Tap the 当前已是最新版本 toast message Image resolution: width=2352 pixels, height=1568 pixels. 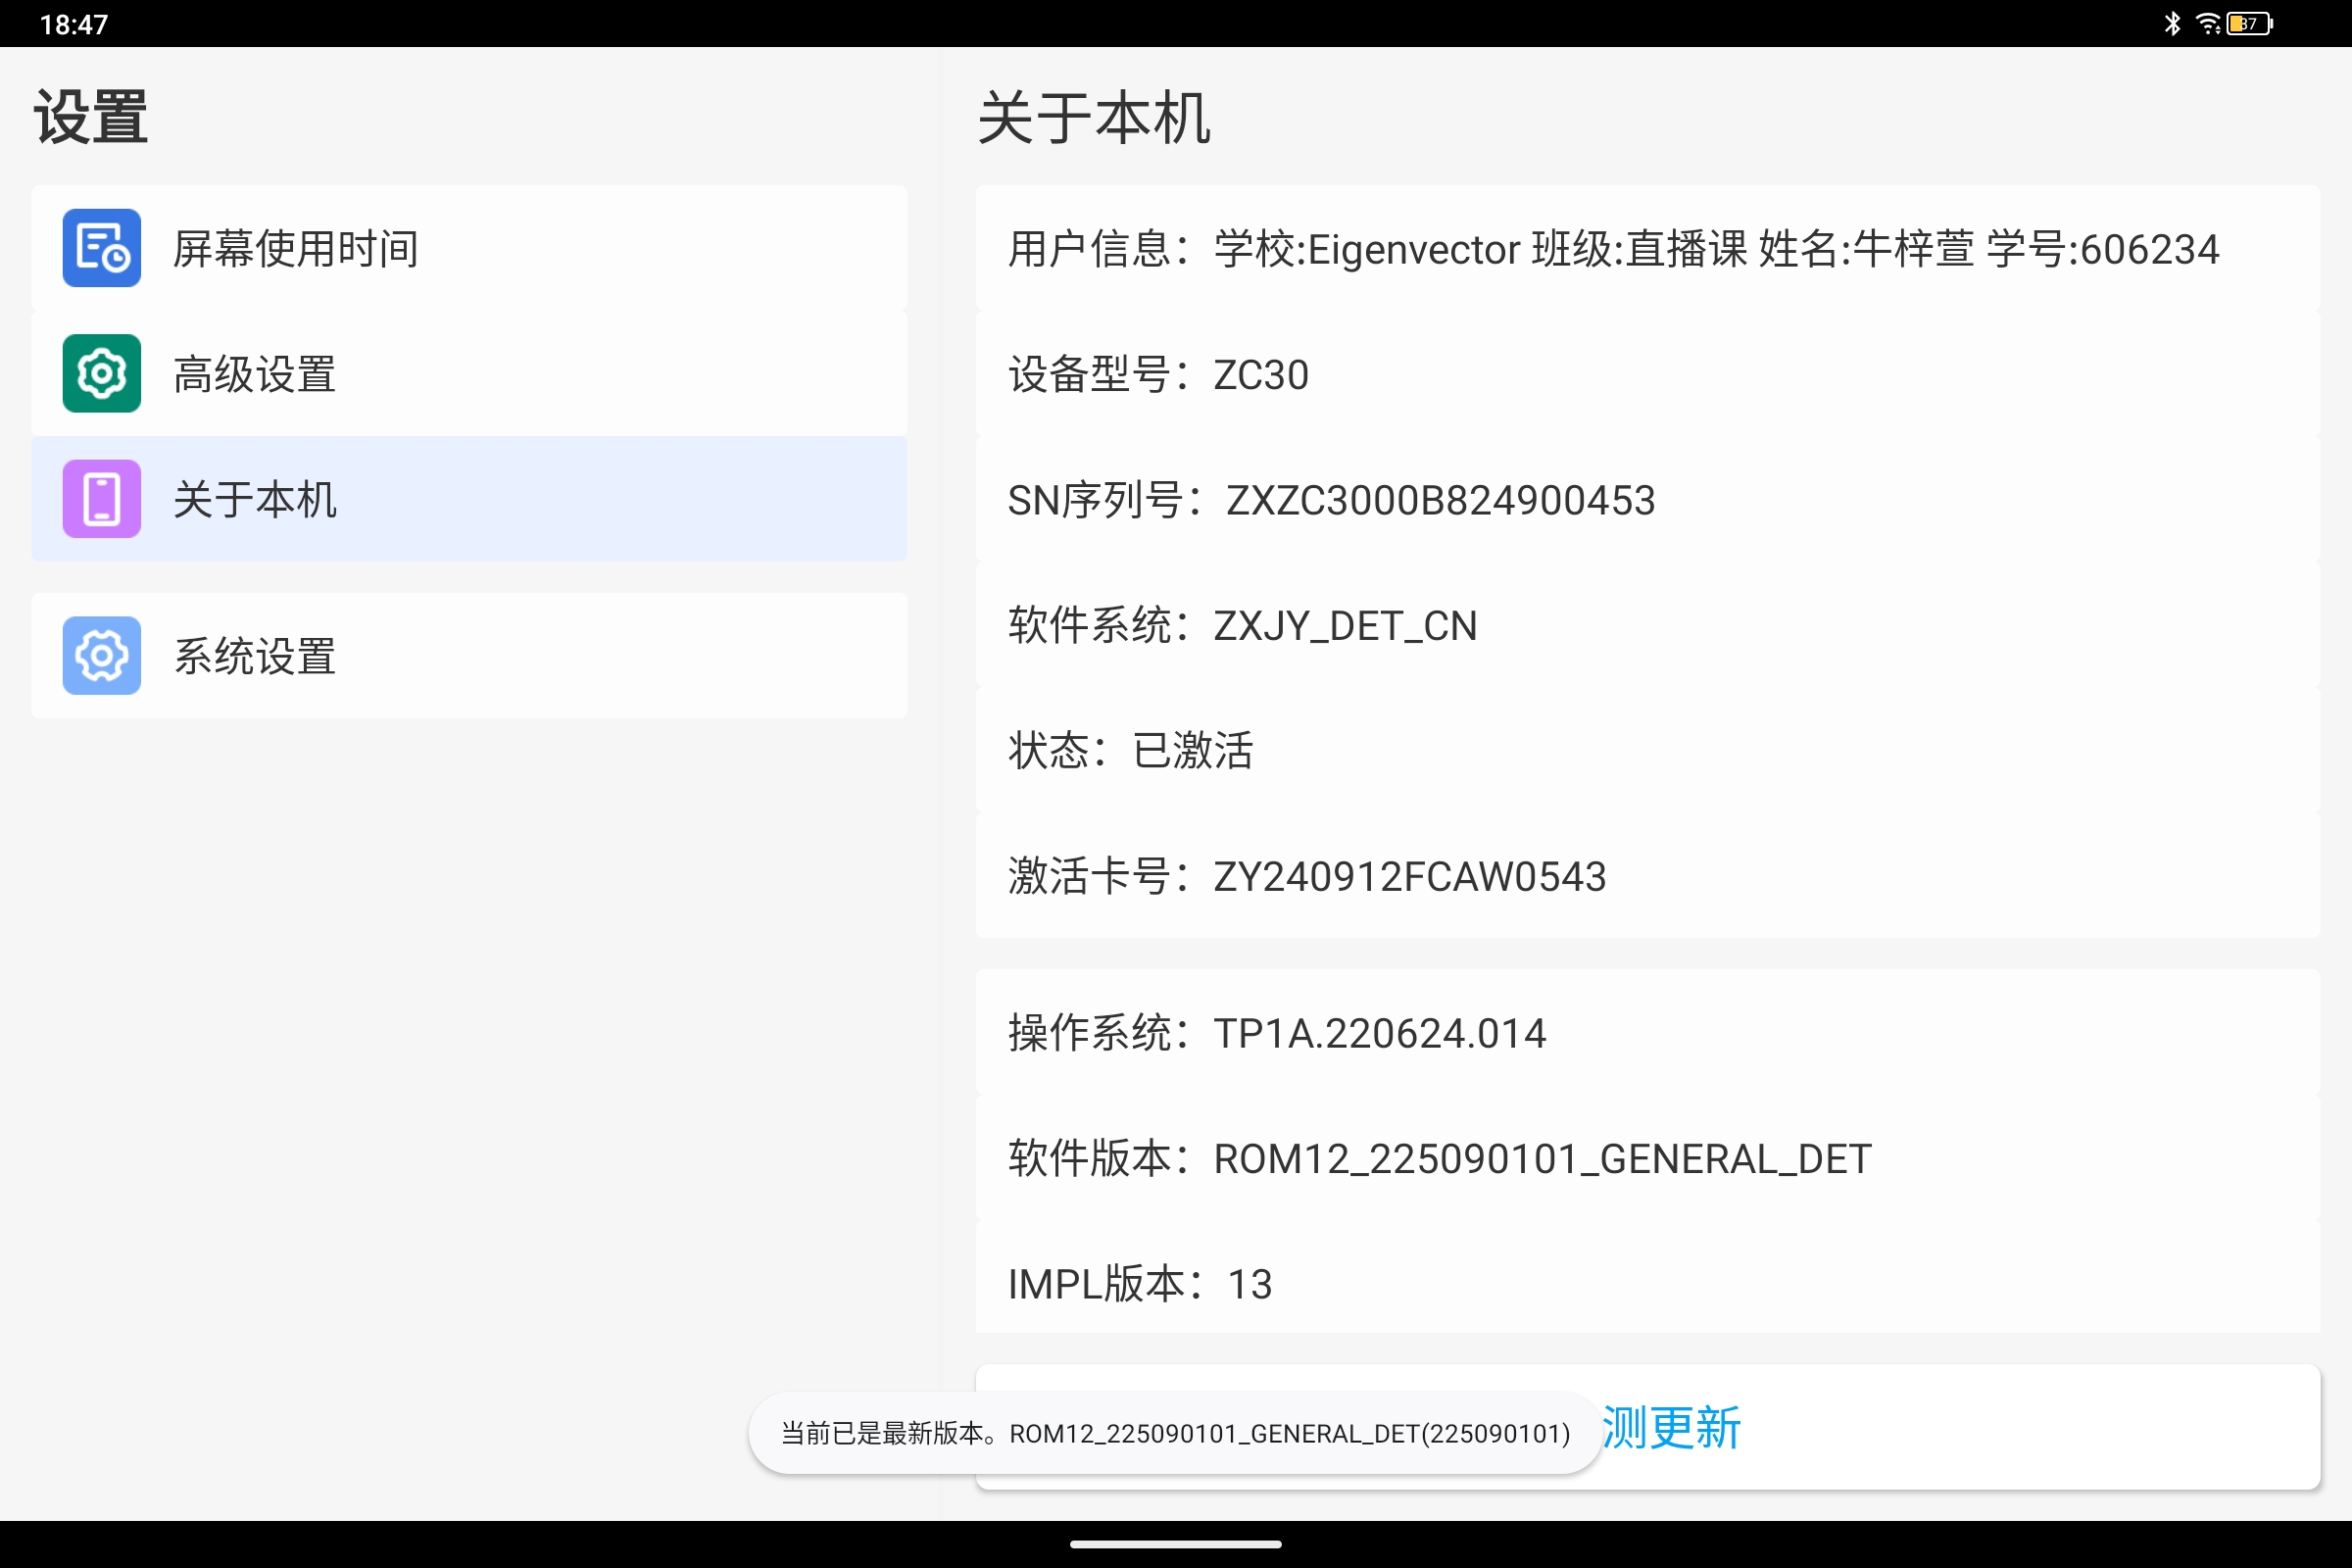coord(1175,1433)
